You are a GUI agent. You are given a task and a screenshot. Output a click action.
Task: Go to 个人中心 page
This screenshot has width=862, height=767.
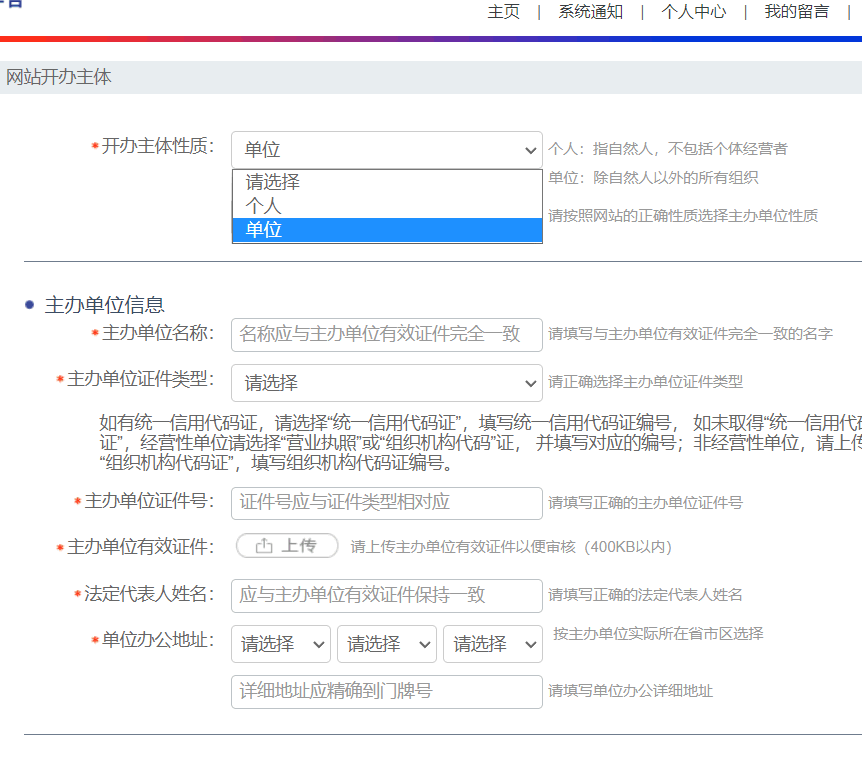693,12
